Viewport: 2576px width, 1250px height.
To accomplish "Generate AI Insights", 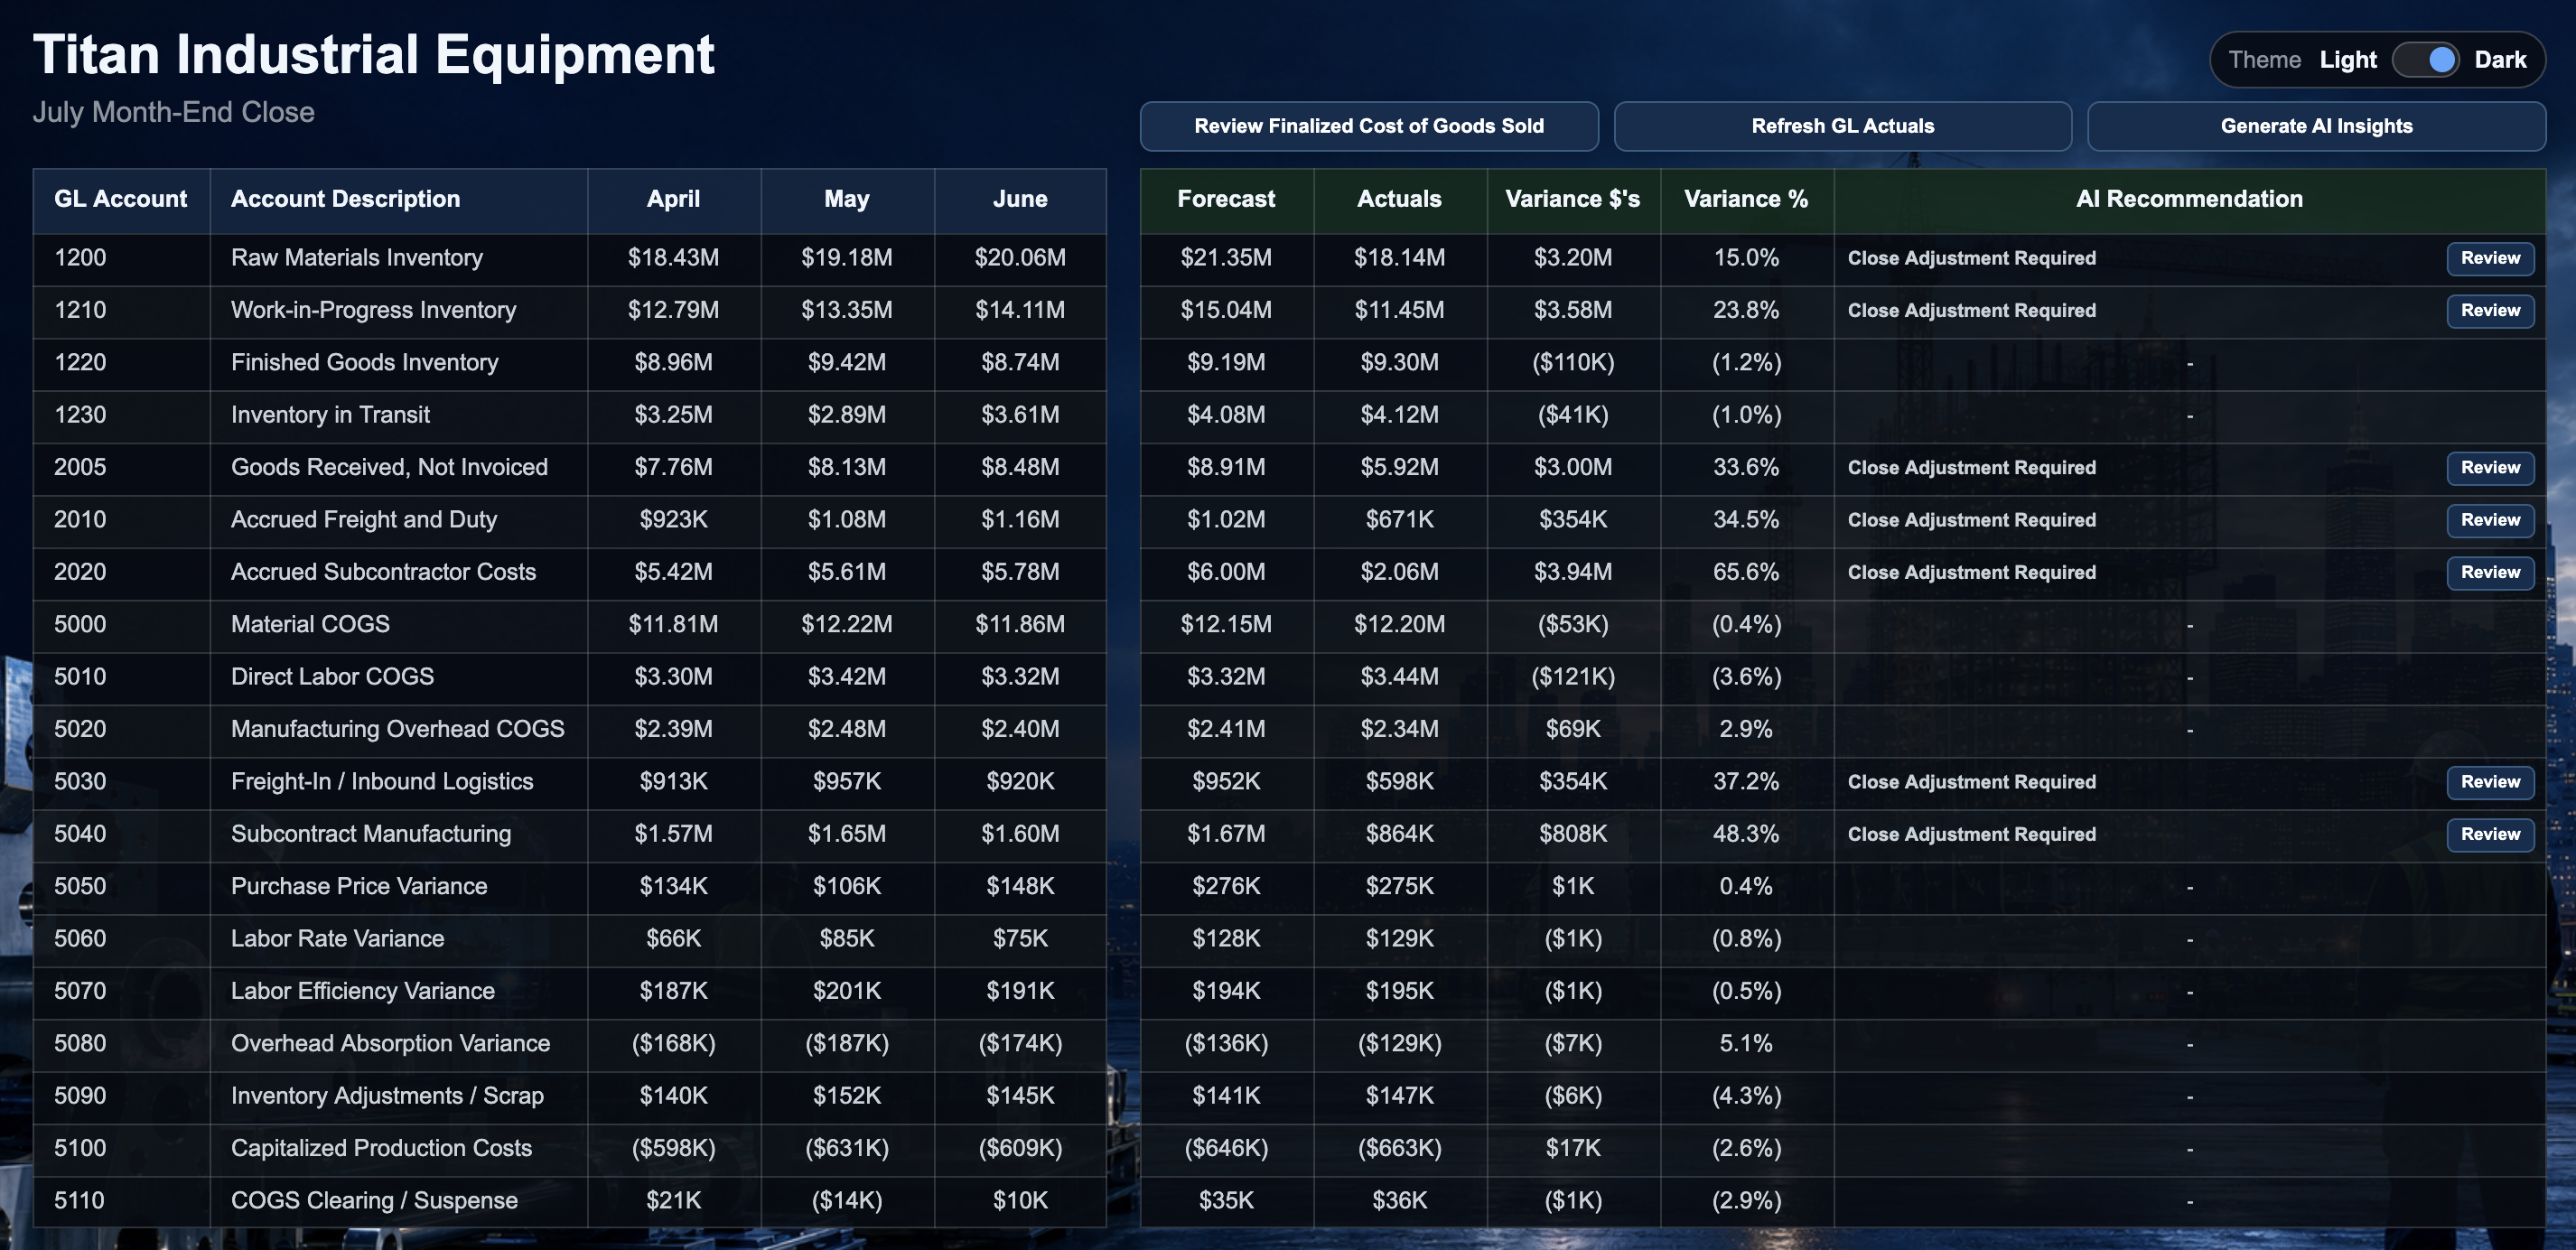I will pyautogui.click(x=2316, y=126).
